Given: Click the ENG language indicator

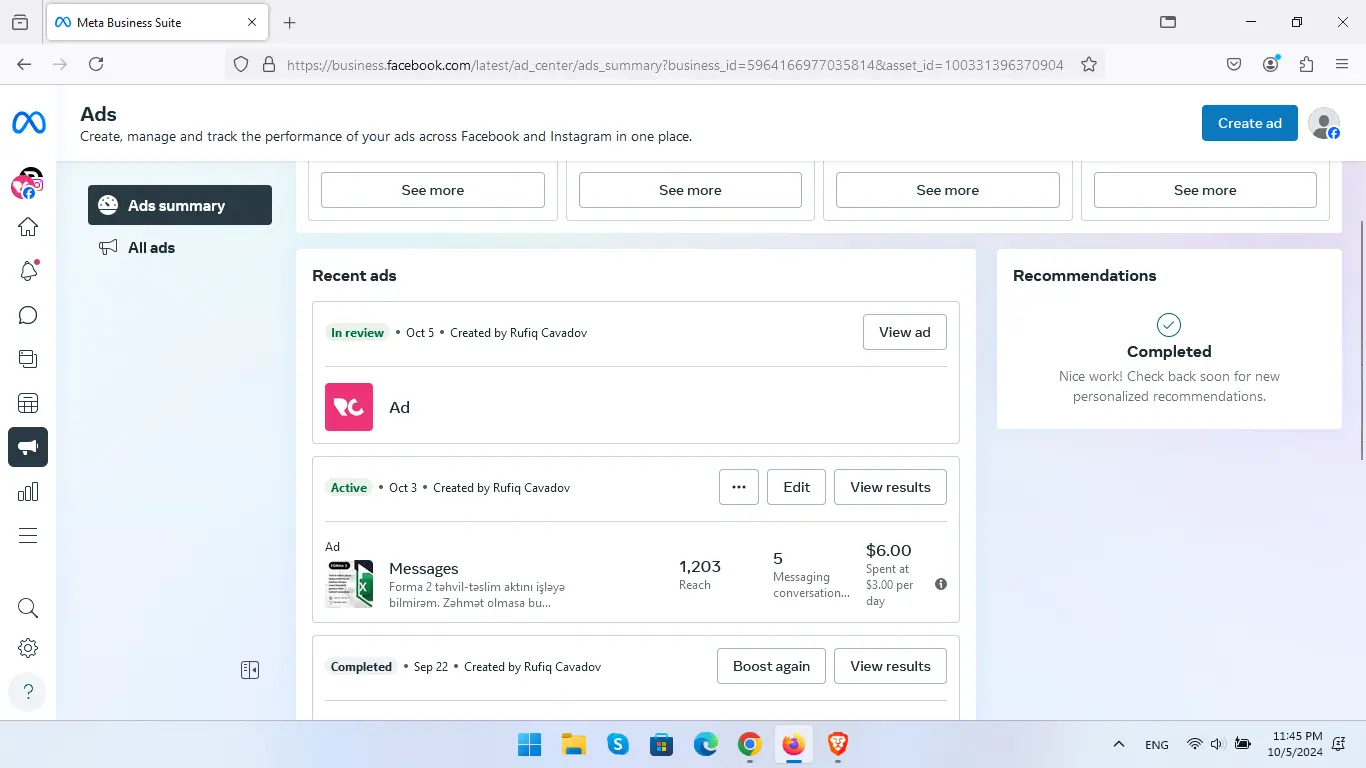Looking at the screenshot, I should click(1157, 745).
